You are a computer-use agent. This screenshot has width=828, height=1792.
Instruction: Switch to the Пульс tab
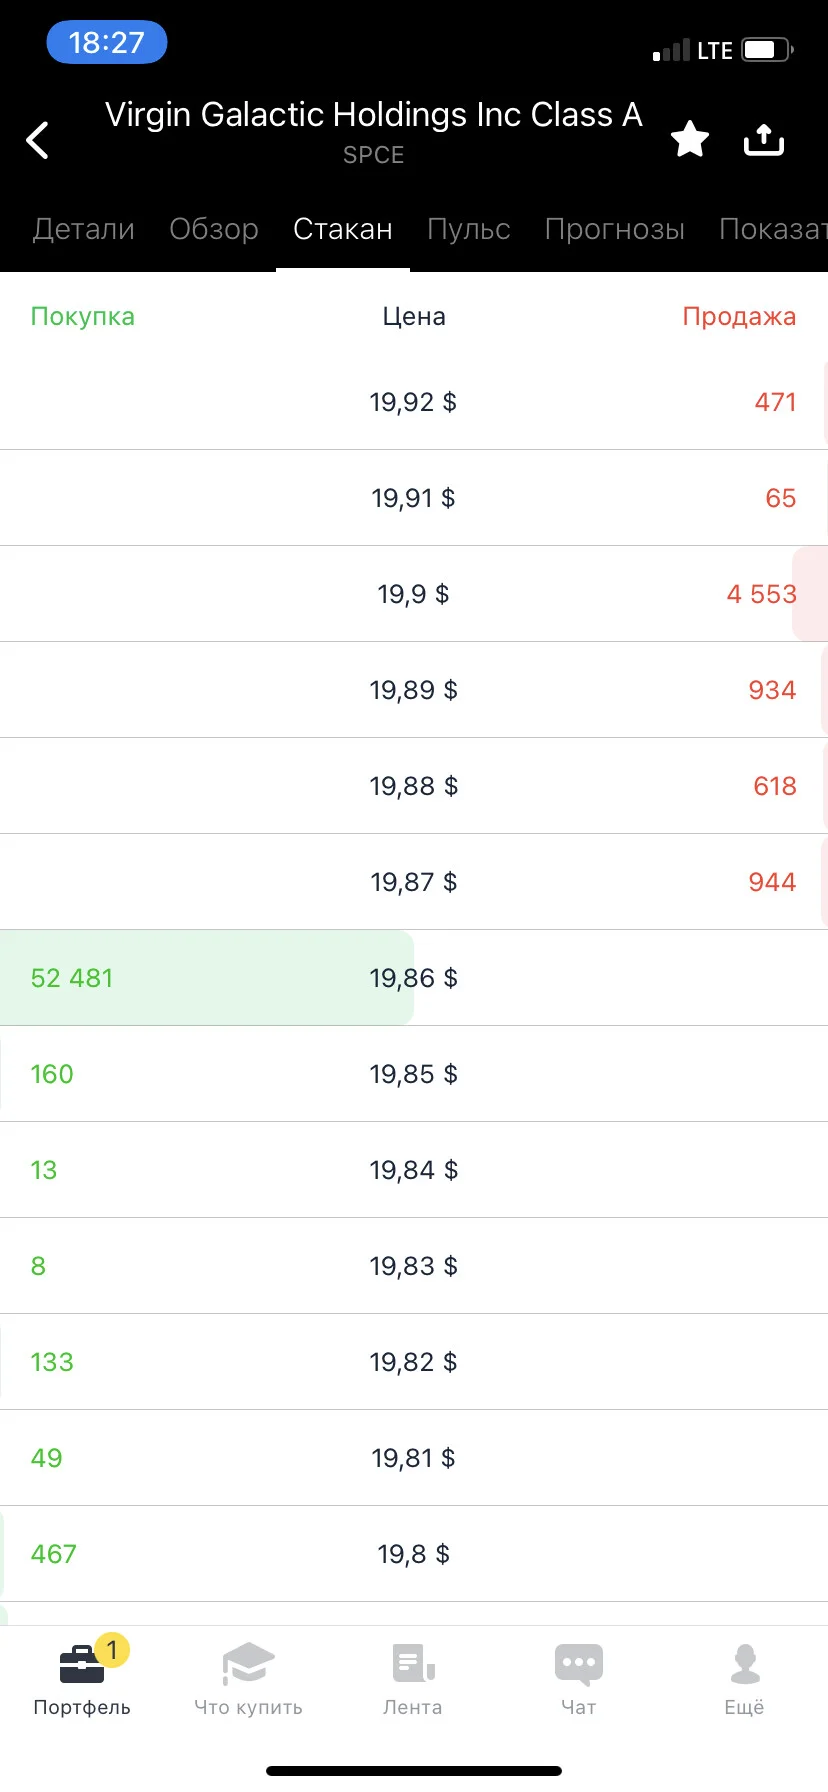pos(469,229)
